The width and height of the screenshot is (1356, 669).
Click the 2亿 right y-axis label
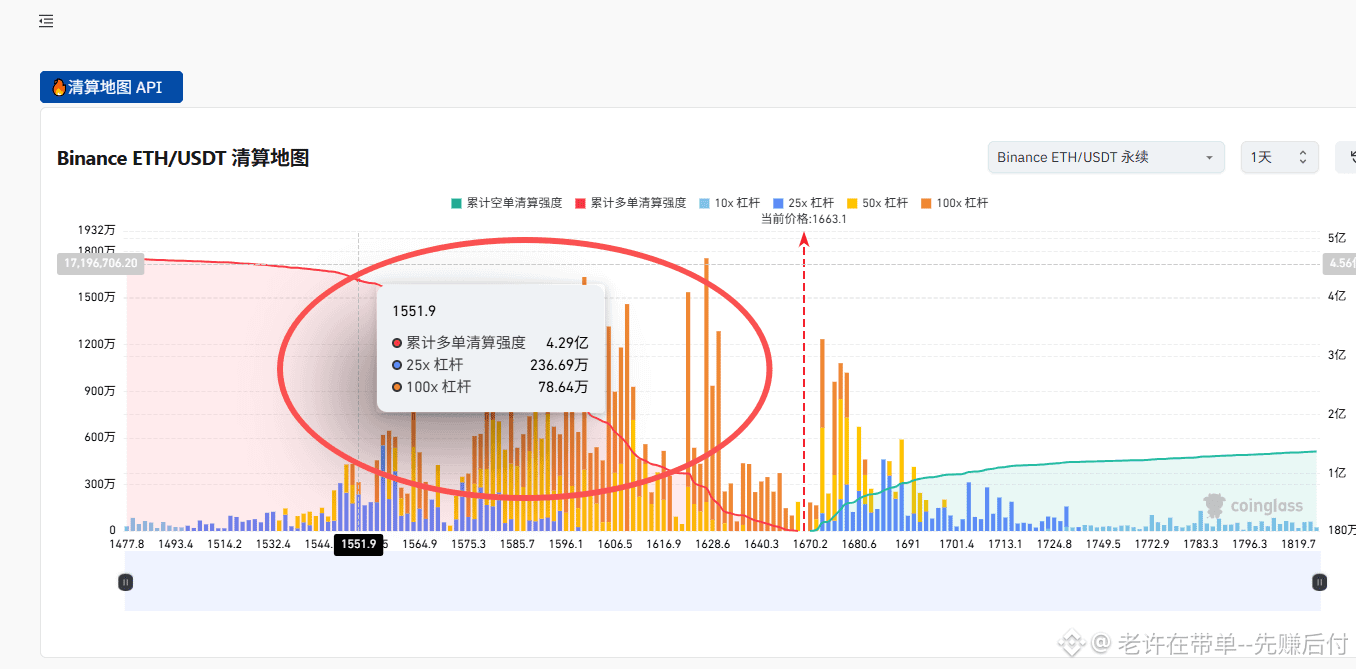click(1337, 414)
